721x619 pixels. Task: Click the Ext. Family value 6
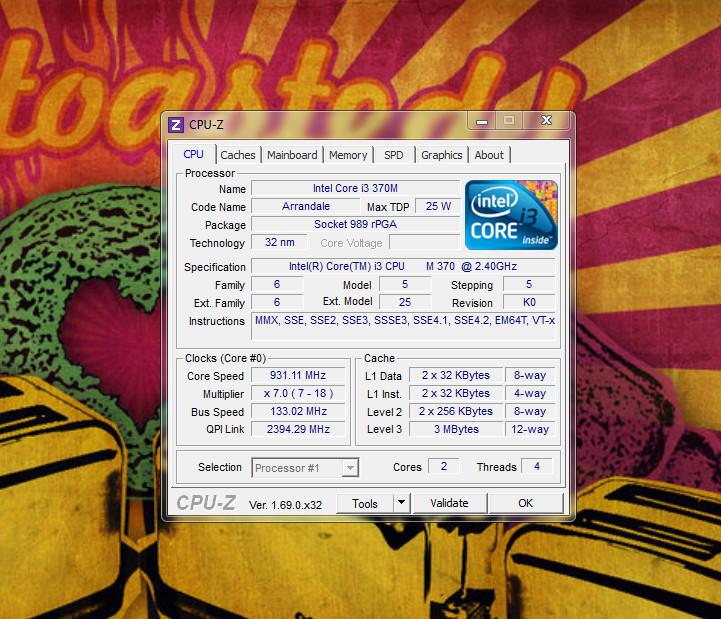point(277,302)
